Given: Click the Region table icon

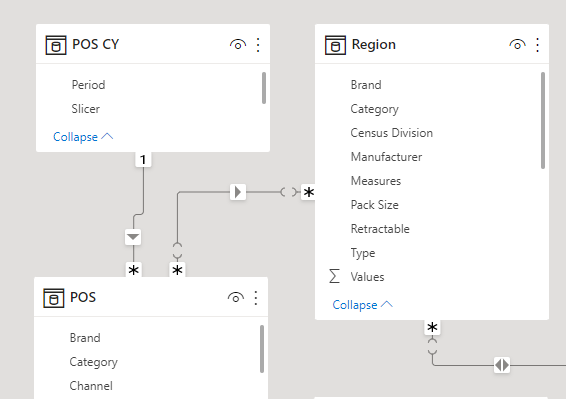Looking at the screenshot, I should tap(335, 45).
